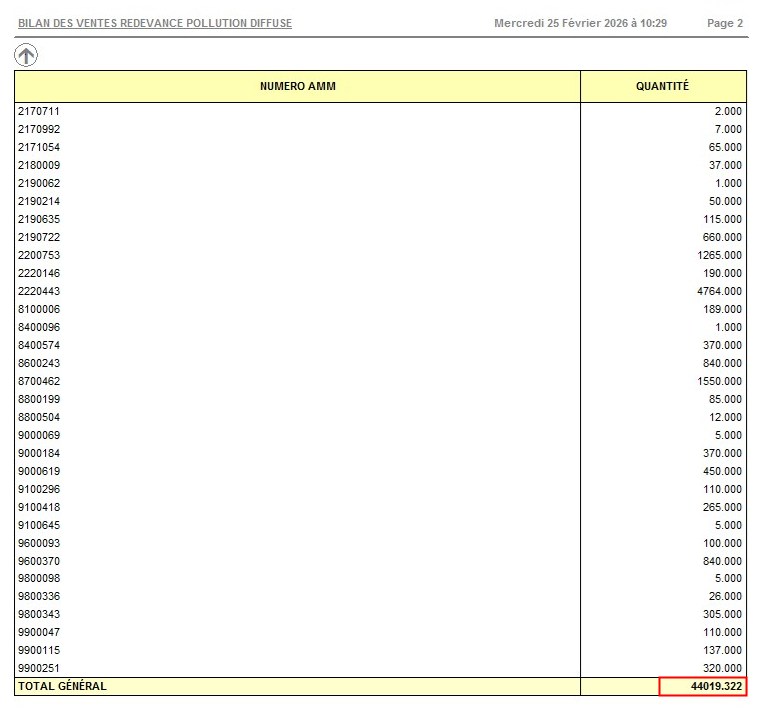Open the Bilan des ventes redevance title link

tap(155, 23)
